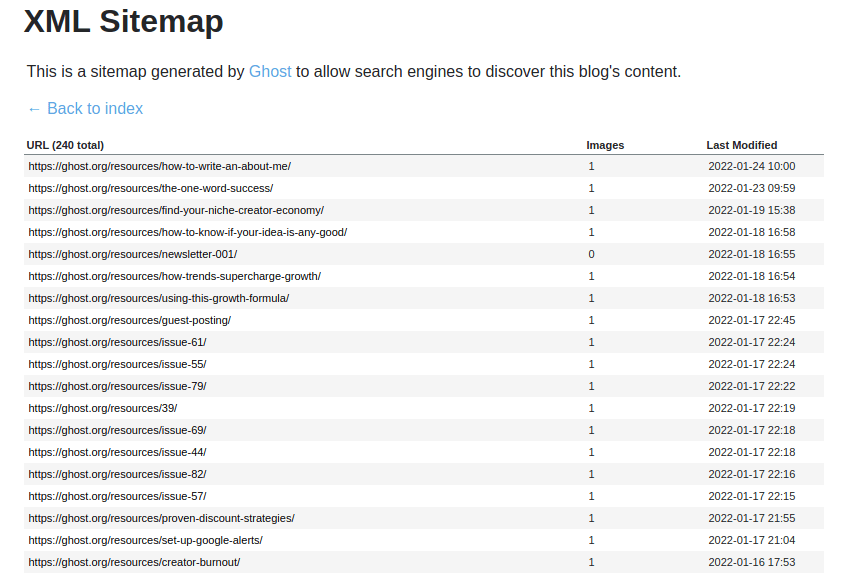Open the creator-burnout URL

[134, 562]
